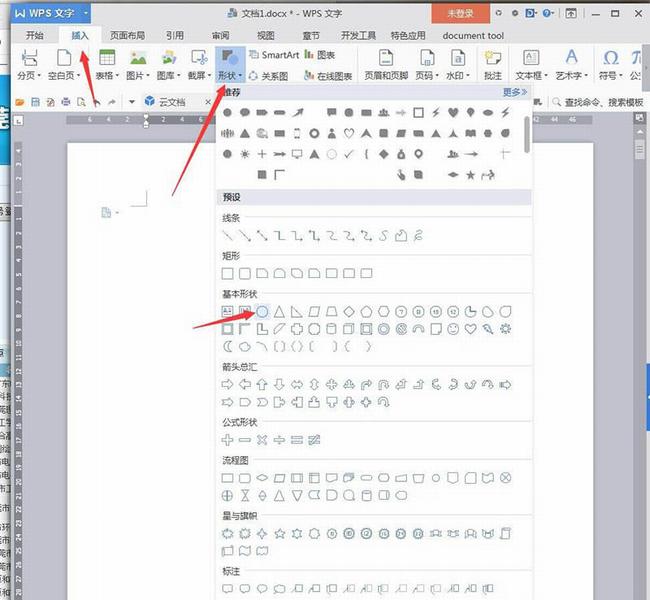Select the decision diamond in 流程图
650x600 pixels.
262,478
